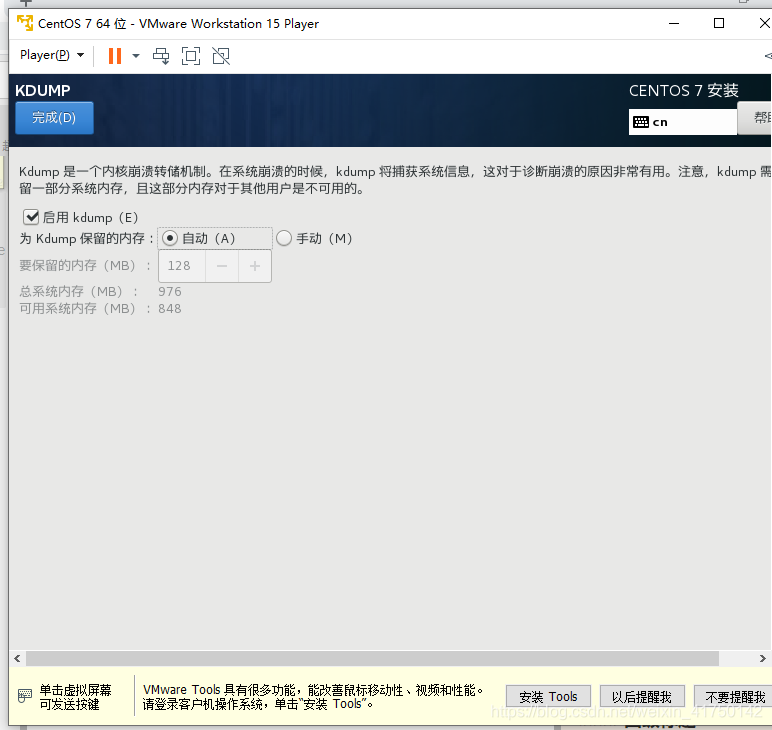This screenshot has height=730, width=772.
Task: Pause the virtual machine
Action: coord(115,56)
